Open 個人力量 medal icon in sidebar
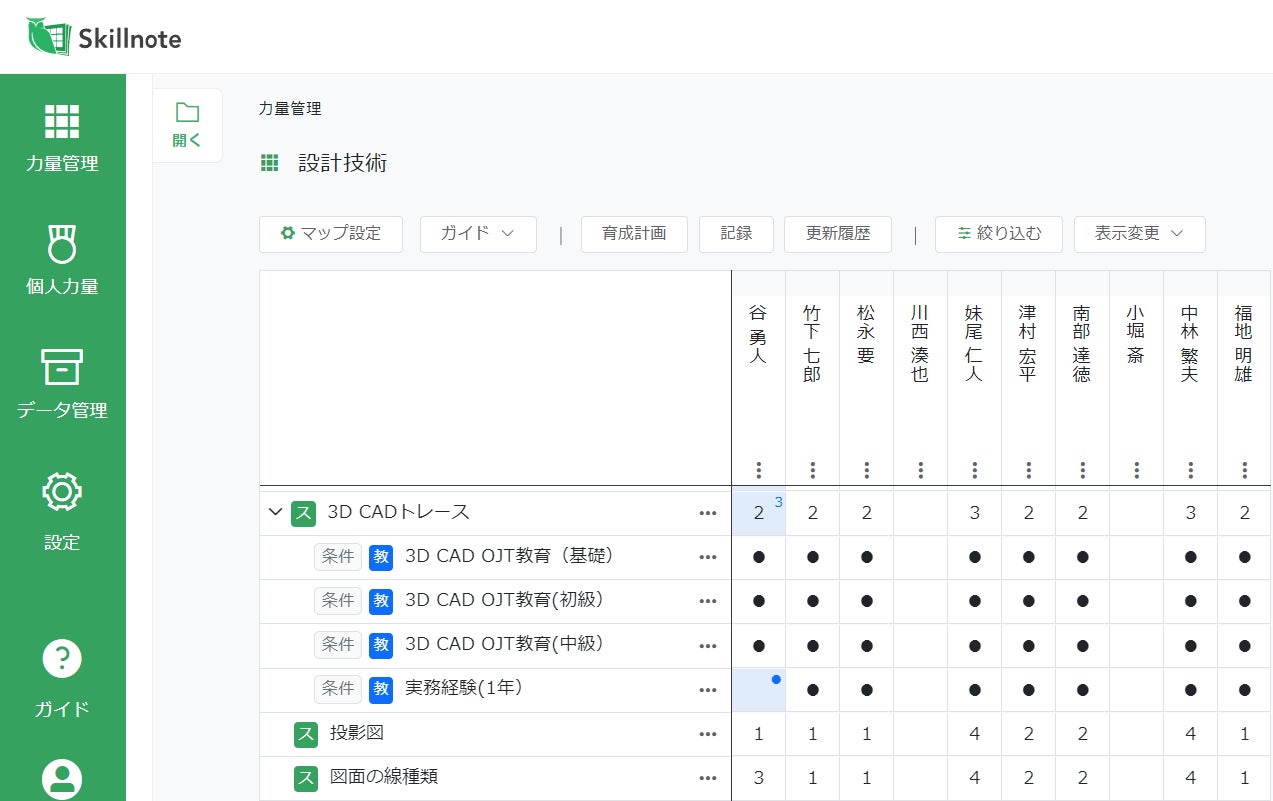This screenshot has height=801, width=1273. (x=62, y=245)
